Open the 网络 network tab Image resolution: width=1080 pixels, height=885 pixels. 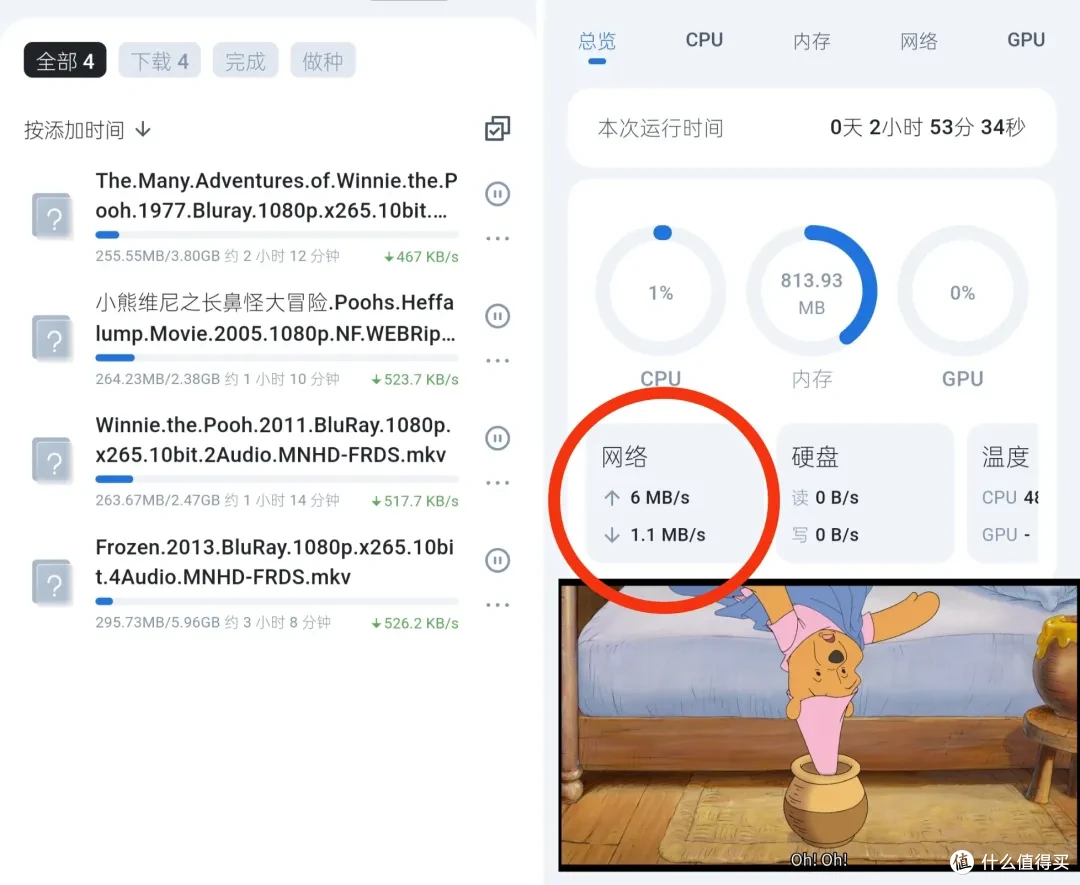919,41
